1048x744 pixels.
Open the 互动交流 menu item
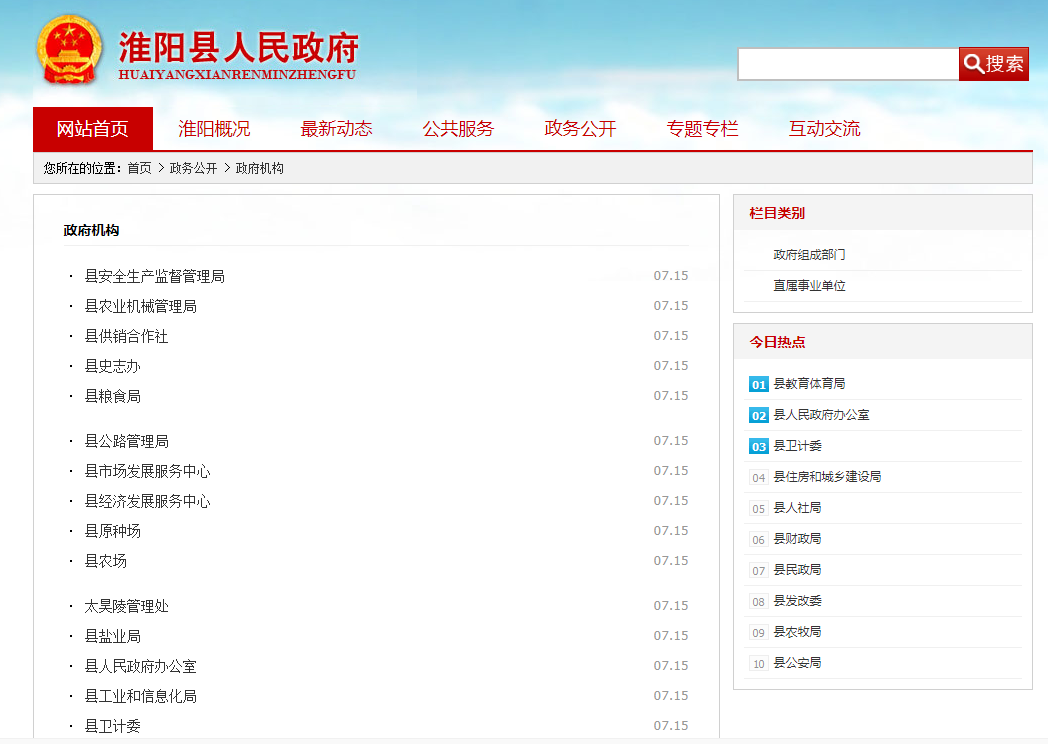coord(824,129)
